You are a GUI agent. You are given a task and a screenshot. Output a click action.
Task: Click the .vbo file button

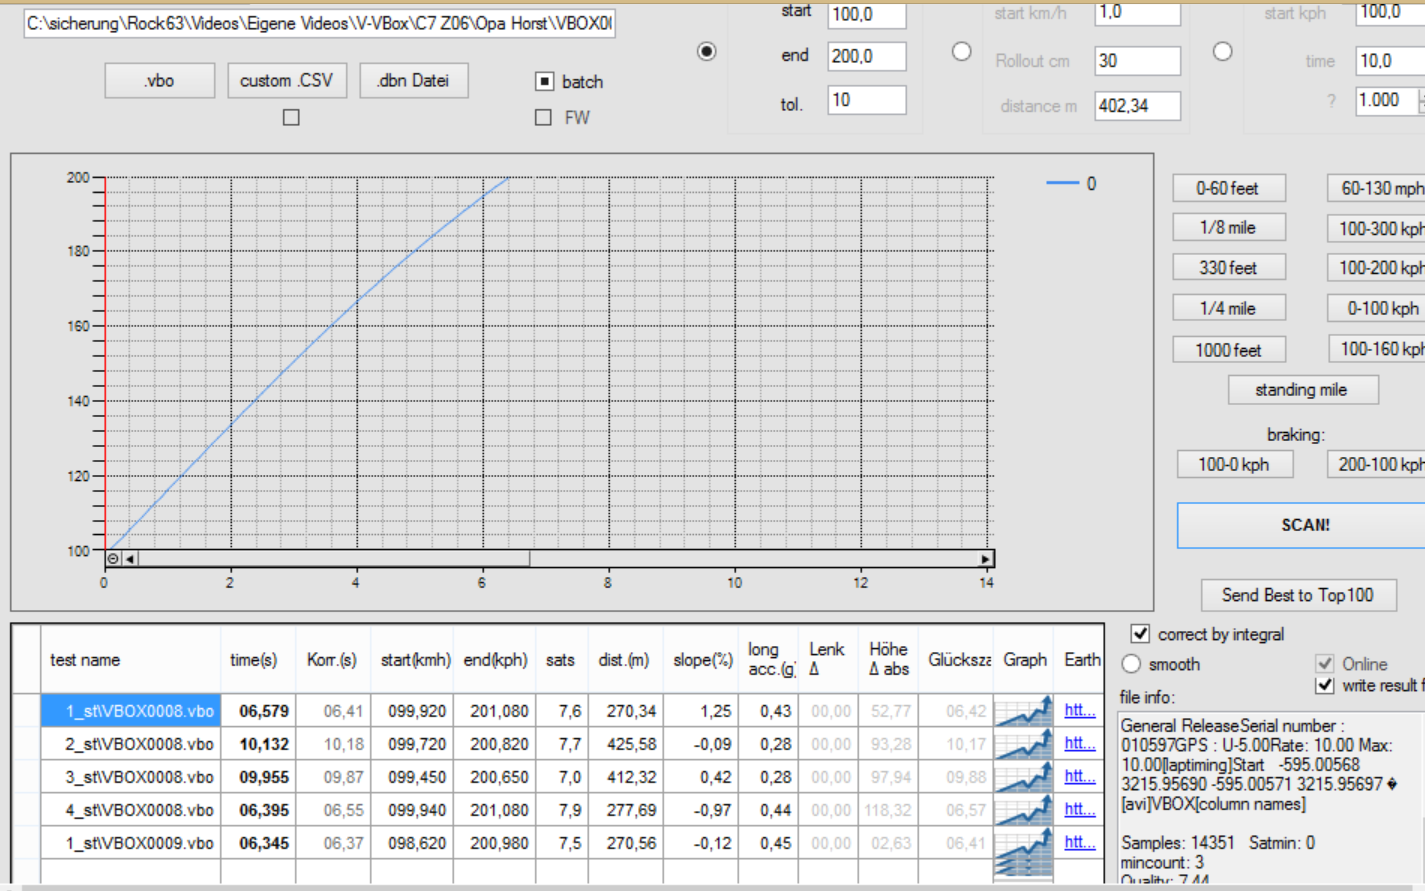tap(159, 81)
